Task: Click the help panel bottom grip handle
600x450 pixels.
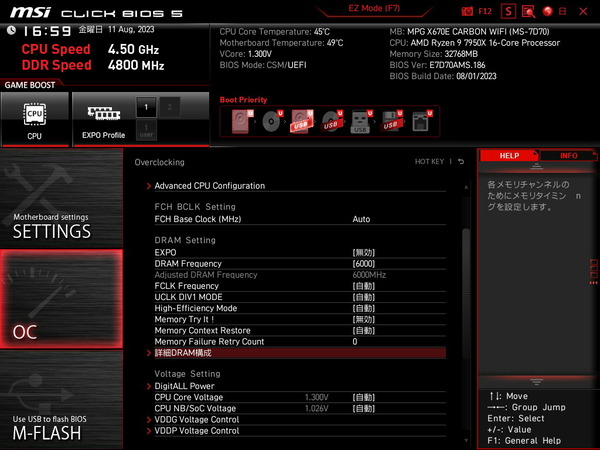Action: pyautogui.click(x=536, y=382)
